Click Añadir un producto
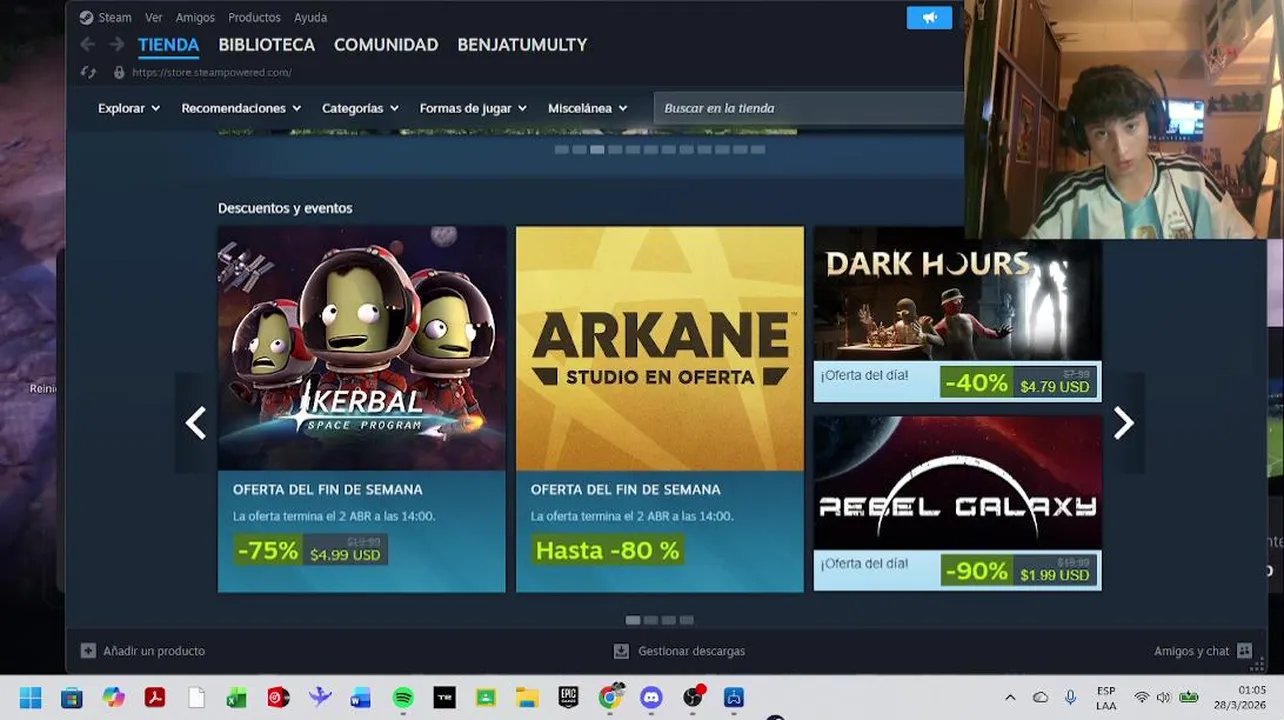 tap(154, 651)
